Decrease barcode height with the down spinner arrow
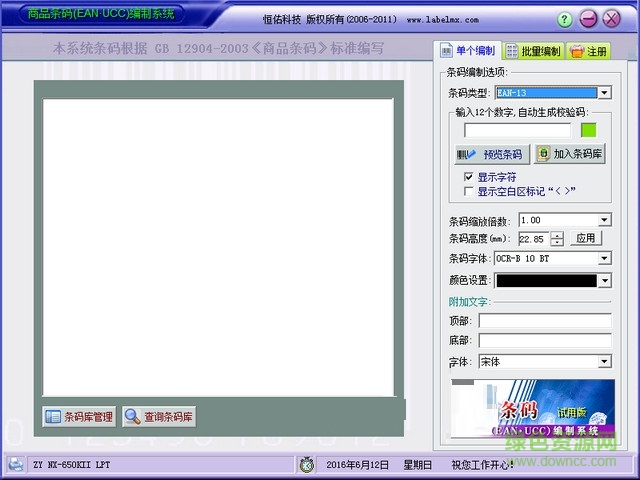This screenshot has width=640, height=480. tap(557, 242)
